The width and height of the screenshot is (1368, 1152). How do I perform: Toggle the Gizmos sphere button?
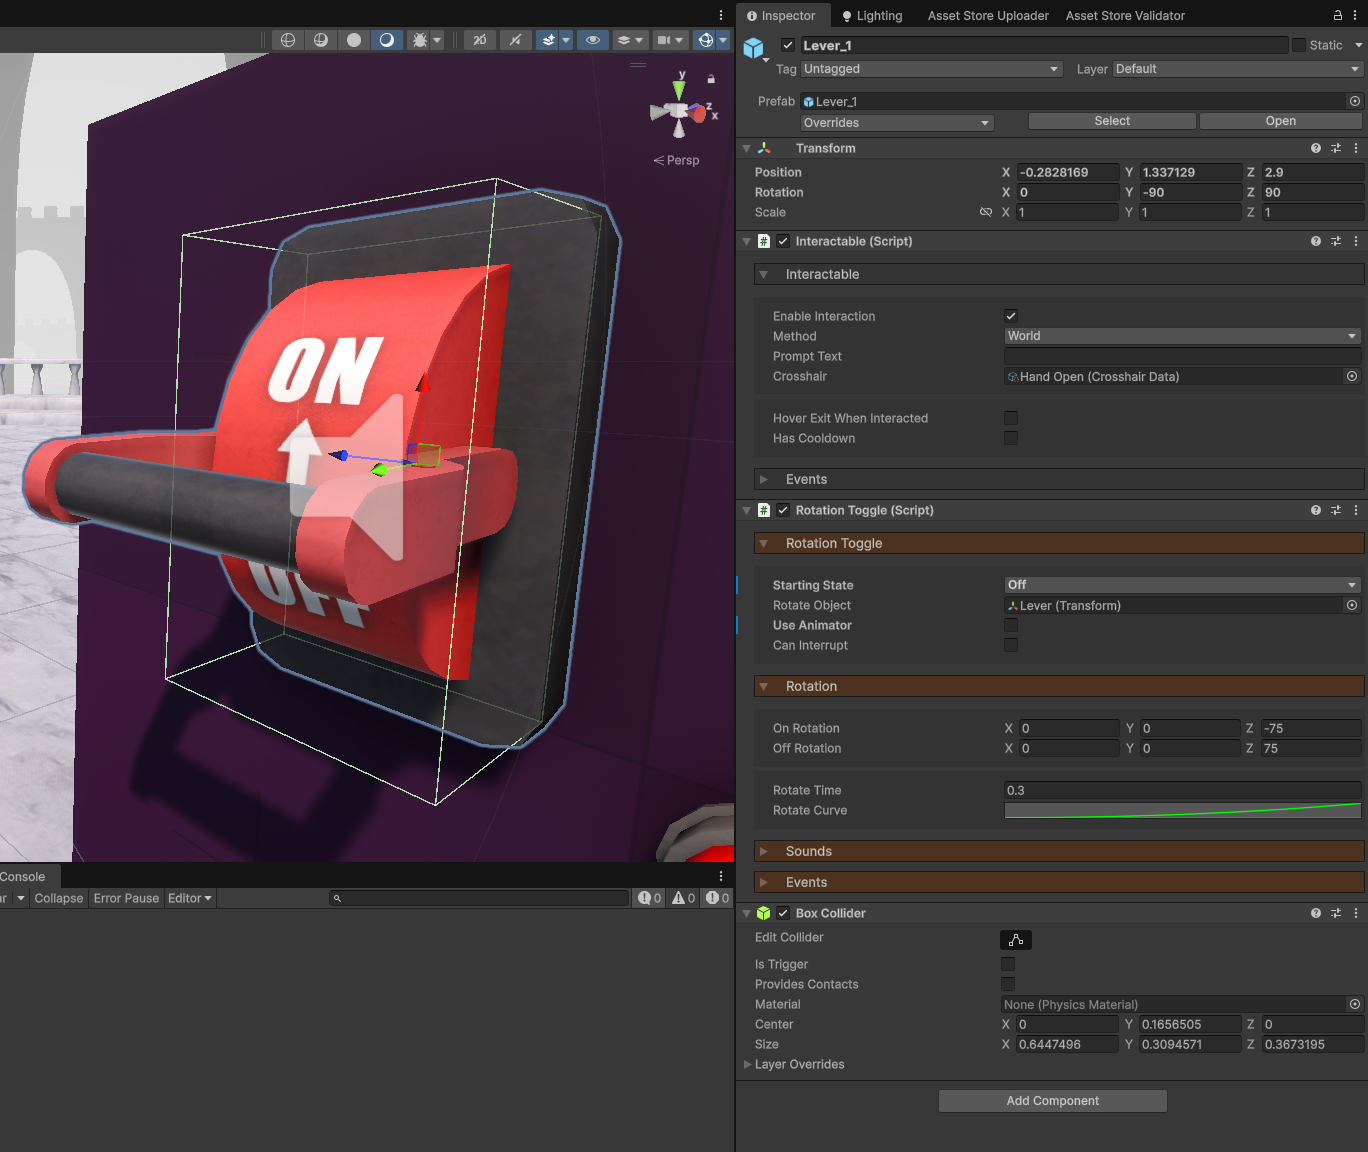tap(705, 40)
